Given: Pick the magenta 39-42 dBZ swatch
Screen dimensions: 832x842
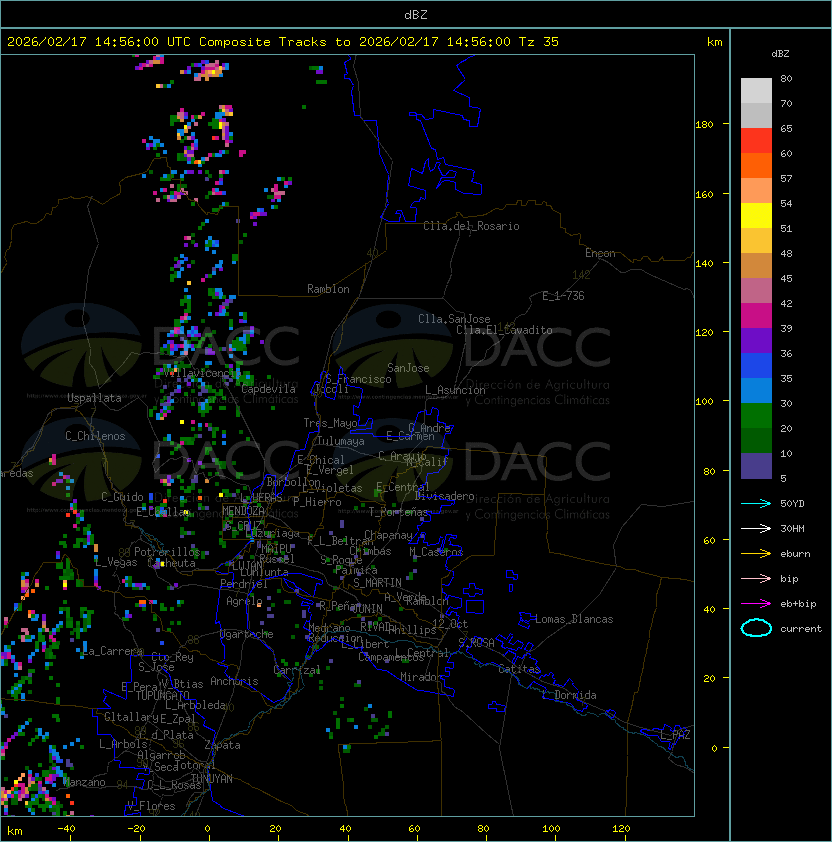Looking at the screenshot, I should (756, 316).
